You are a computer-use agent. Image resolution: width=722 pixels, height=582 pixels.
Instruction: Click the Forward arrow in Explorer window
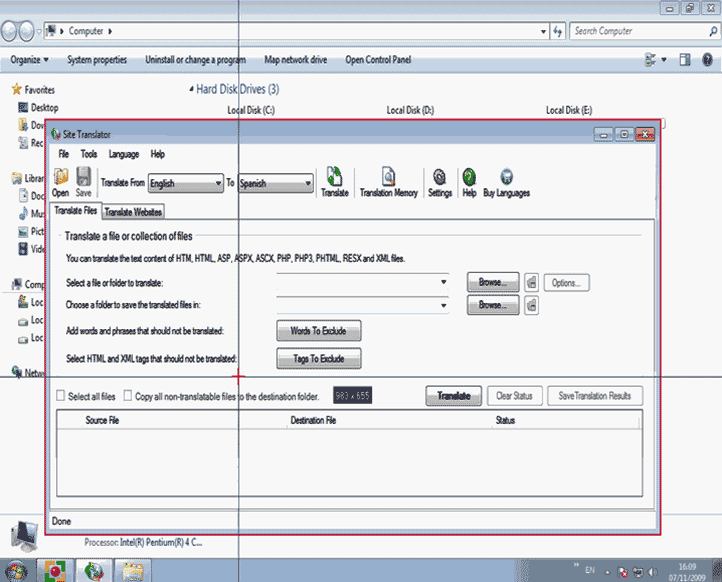coord(26,31)
